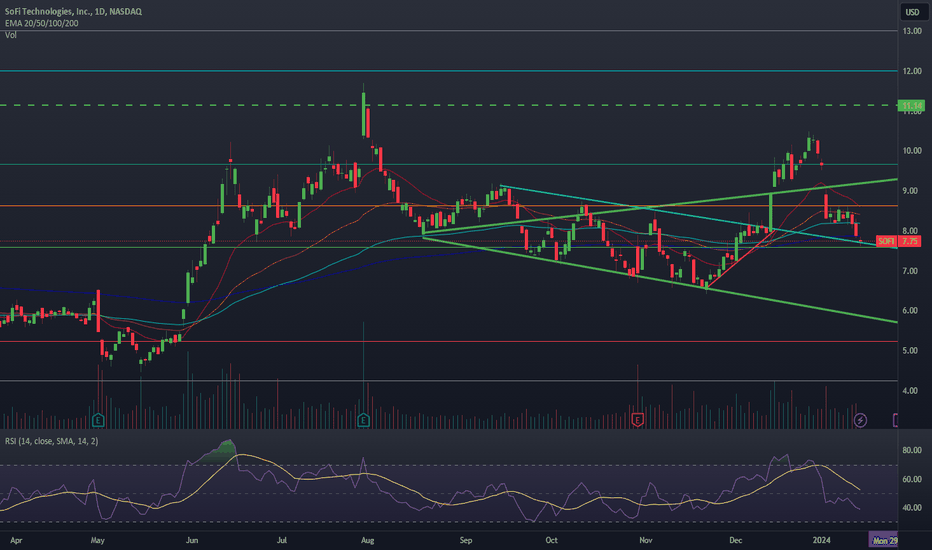
Task: Click the green earnings E marker in May
Action: click(x=98, y=420)
